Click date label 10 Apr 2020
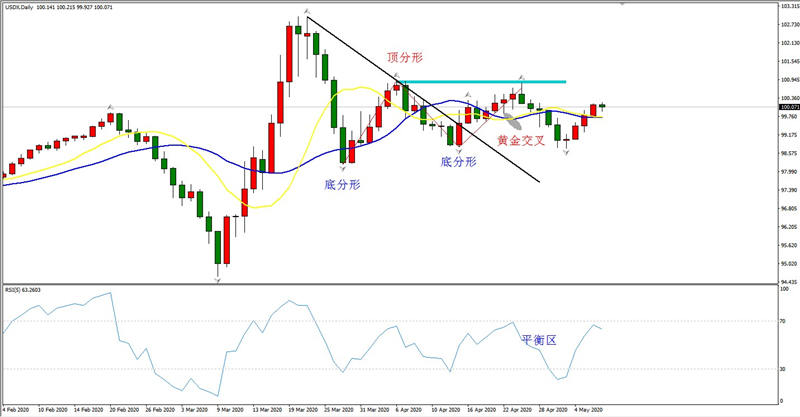Image resolution: width=800 pixels, height=417 pixels. (x=446, y=410)
